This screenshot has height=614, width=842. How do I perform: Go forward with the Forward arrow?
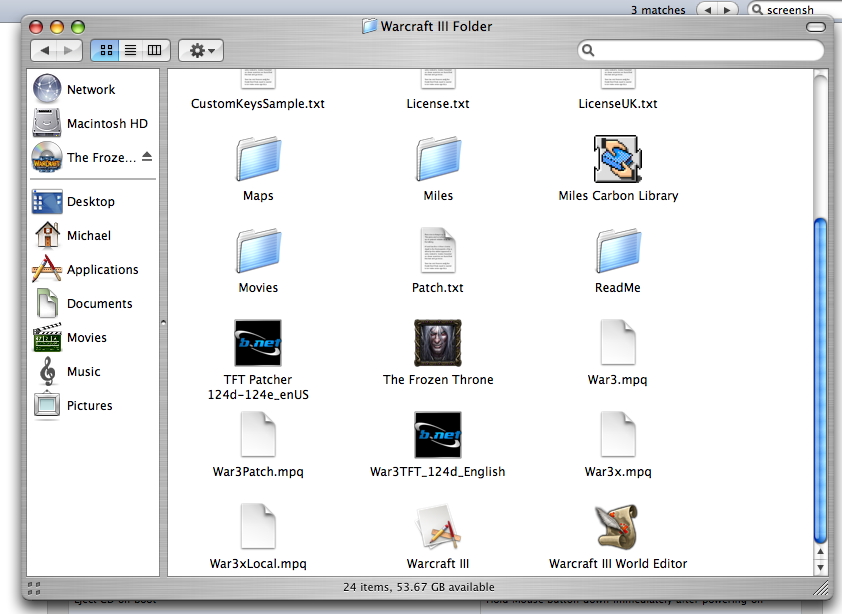click(69, 50)
